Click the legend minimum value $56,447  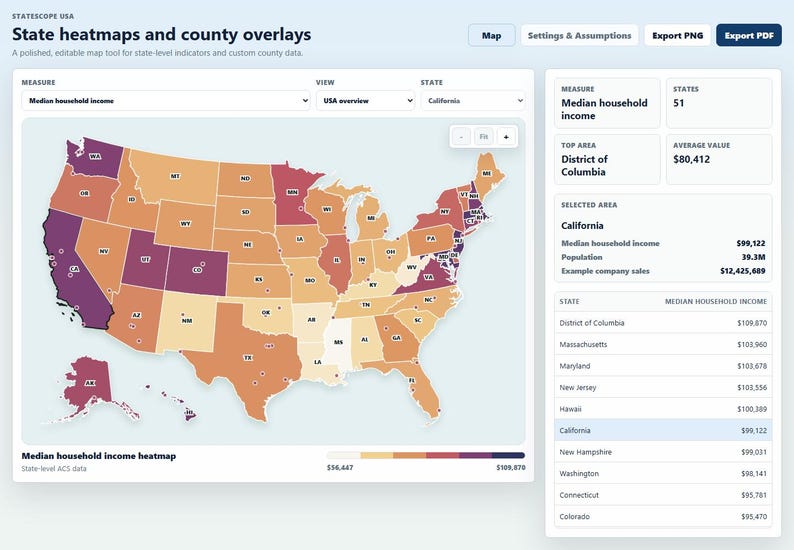[x=340, y=467]
